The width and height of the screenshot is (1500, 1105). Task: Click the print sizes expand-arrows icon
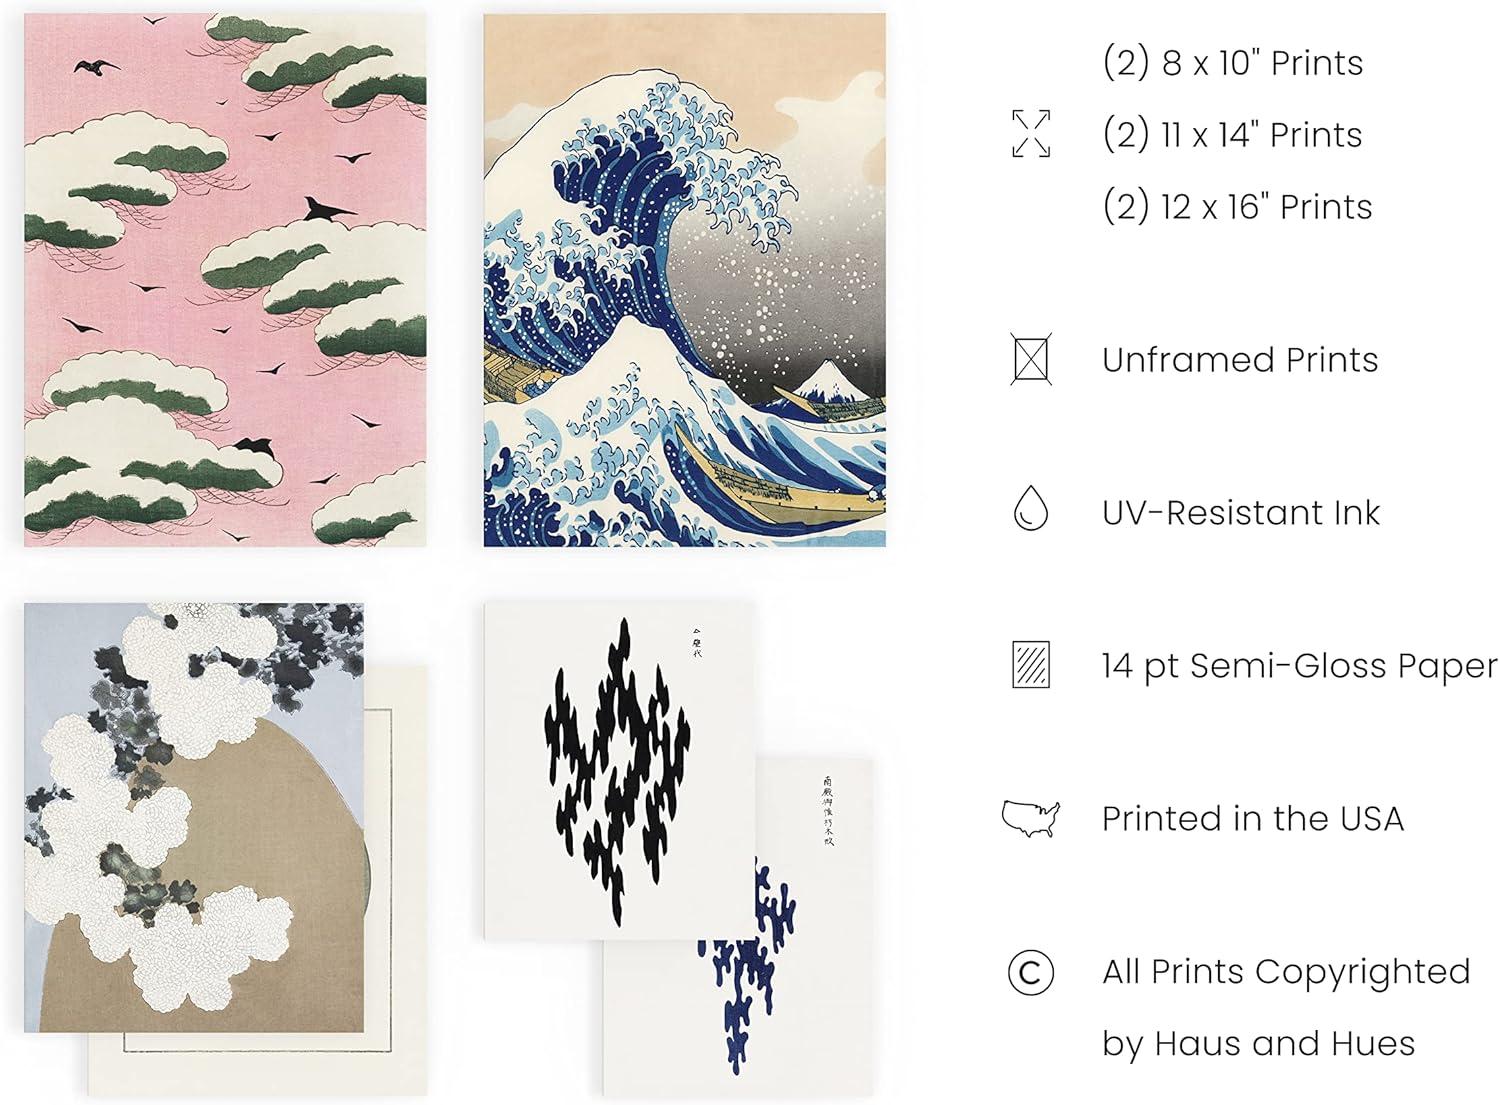[x=1031, y=134]
